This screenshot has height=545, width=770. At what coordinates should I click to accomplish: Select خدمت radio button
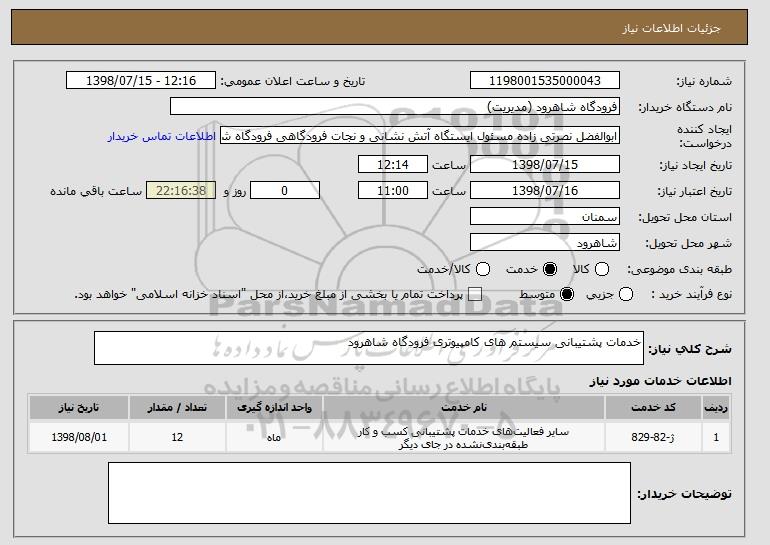click(x=550, y=269)
